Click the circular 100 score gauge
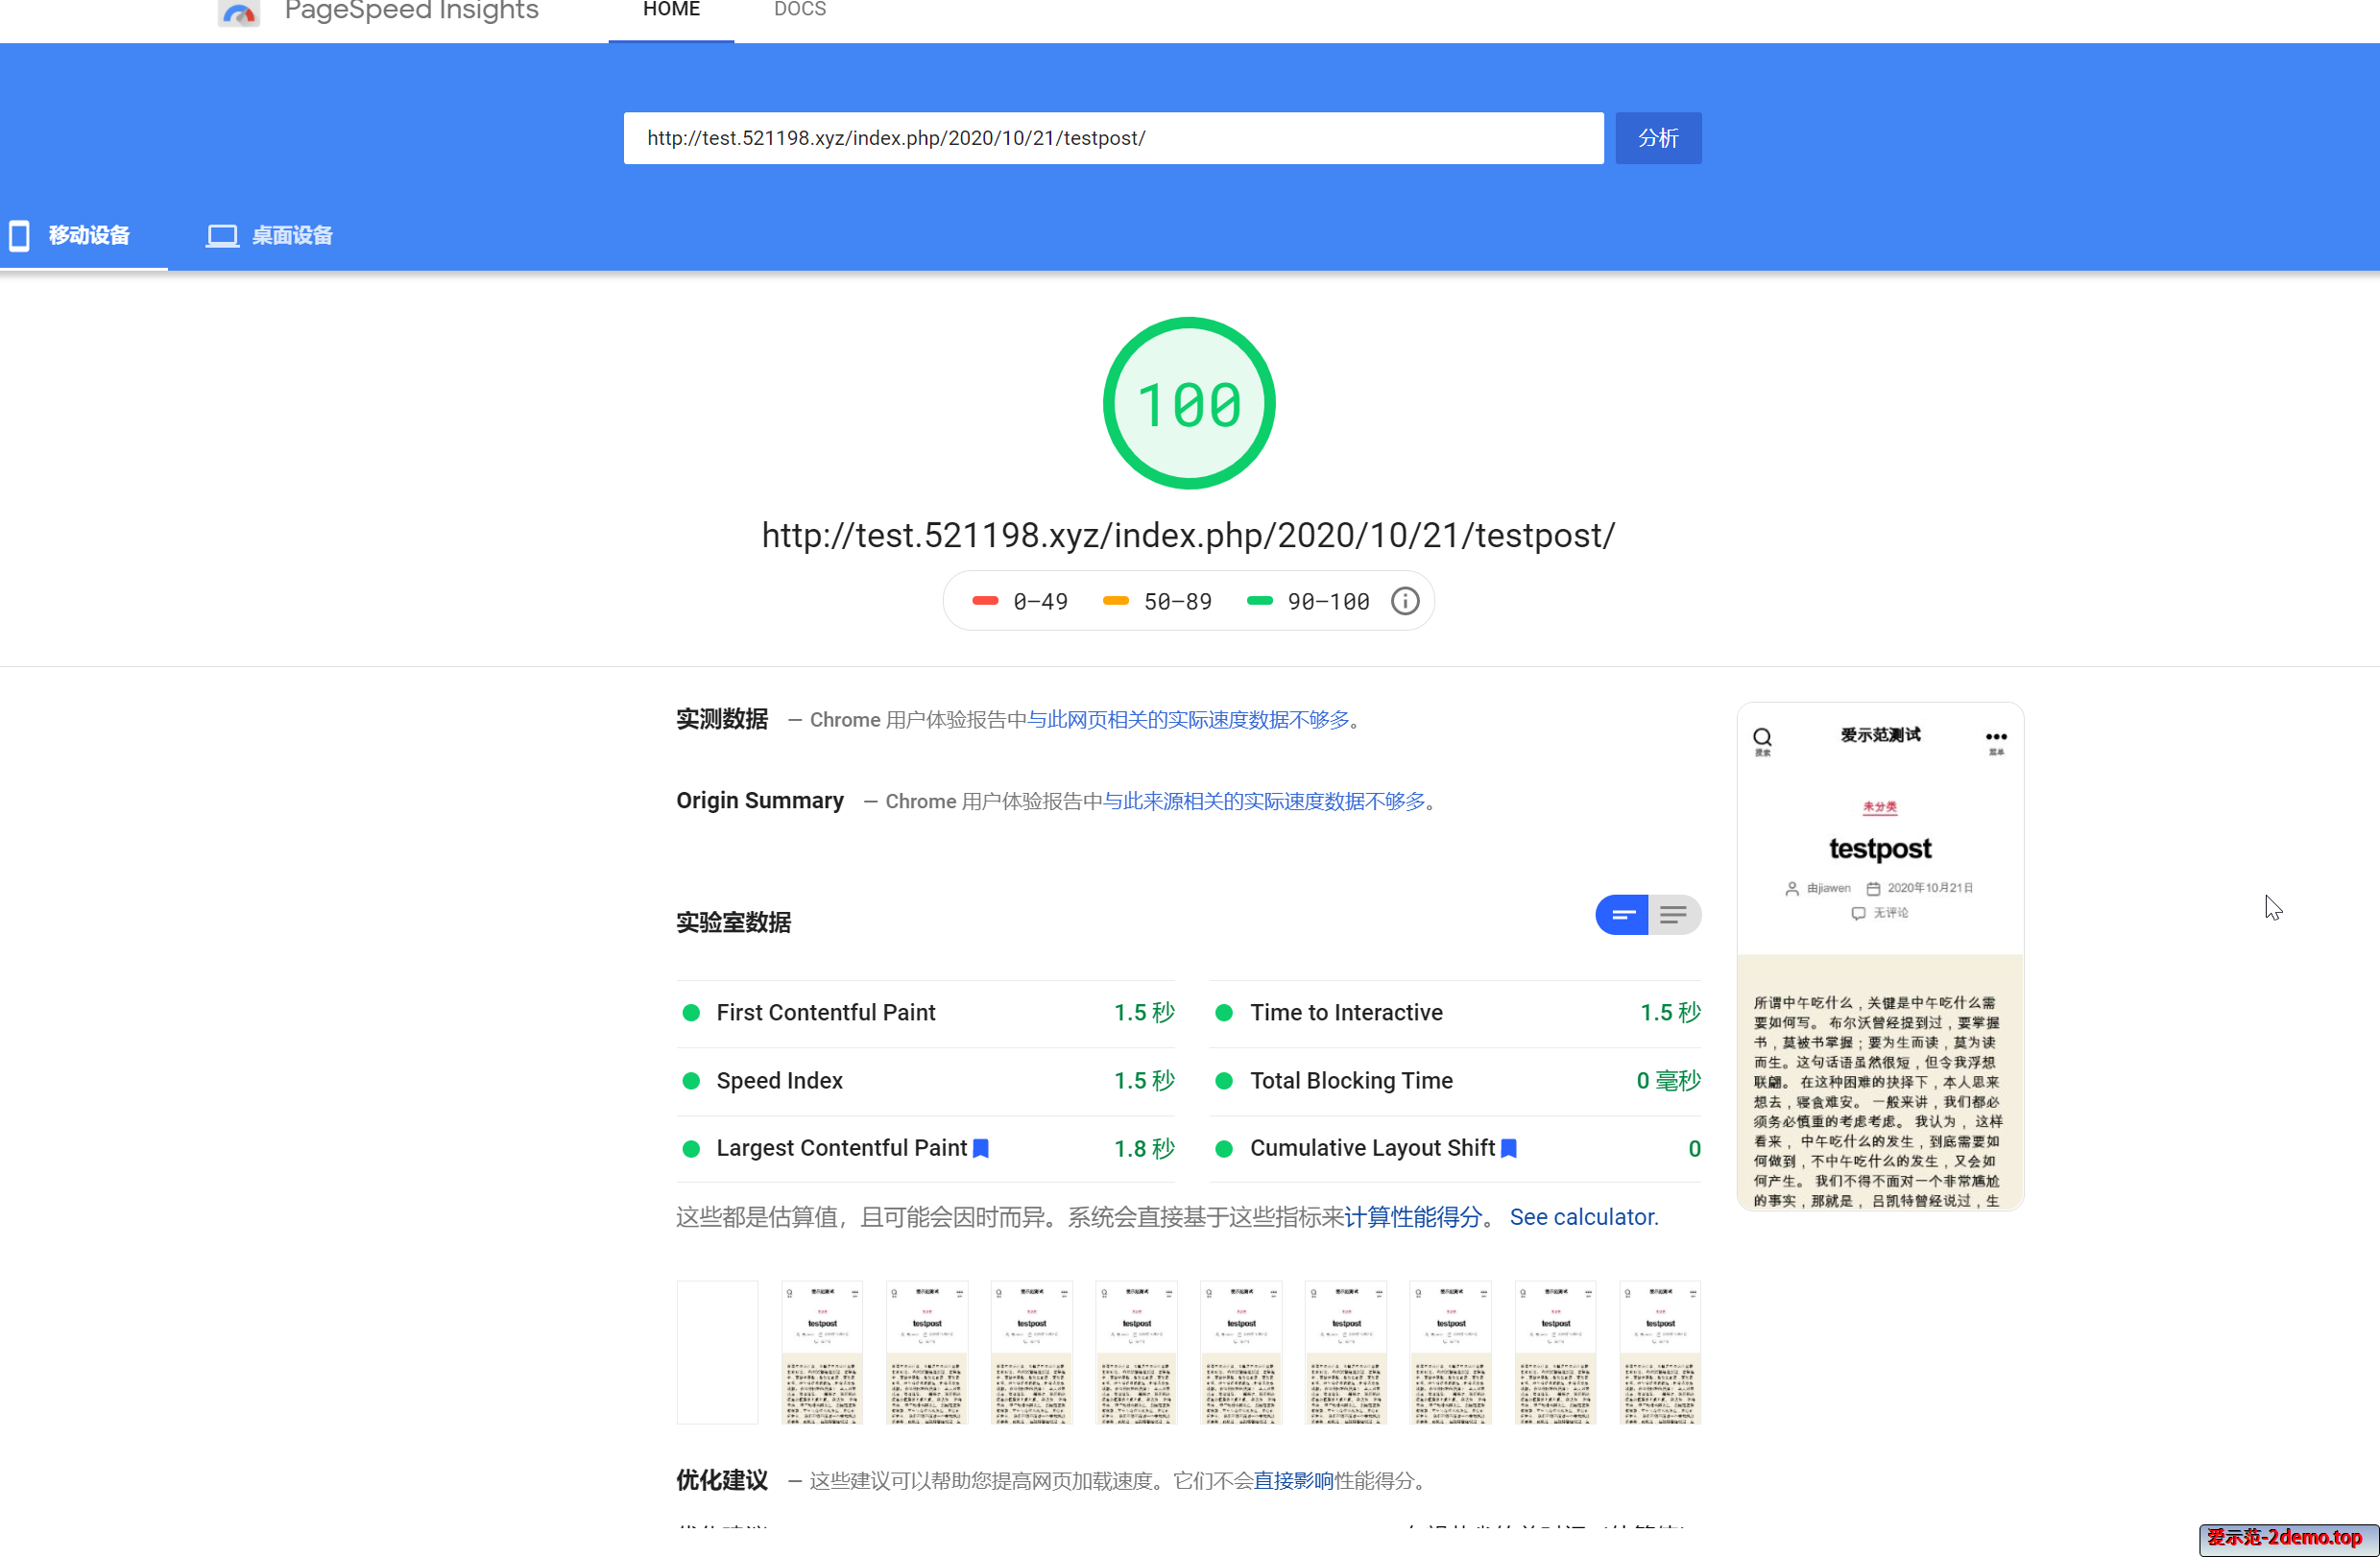2380x1557 pixels. click(x=1188, y=403)
